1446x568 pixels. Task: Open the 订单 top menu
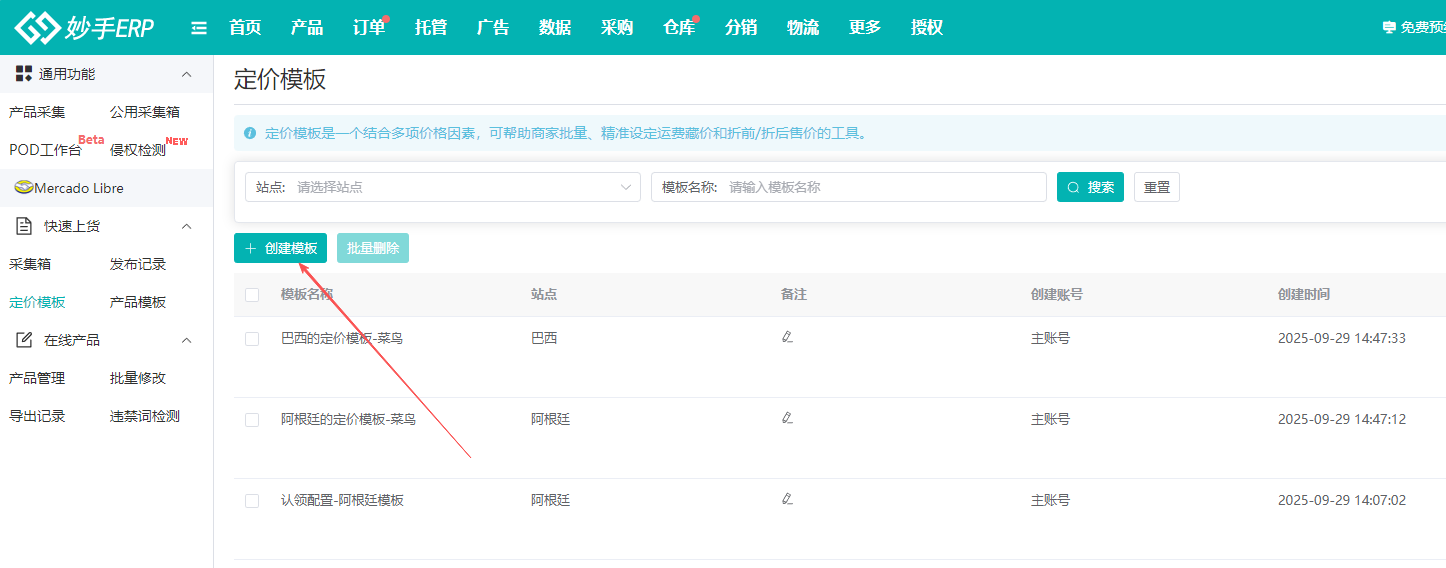point(369,28)
